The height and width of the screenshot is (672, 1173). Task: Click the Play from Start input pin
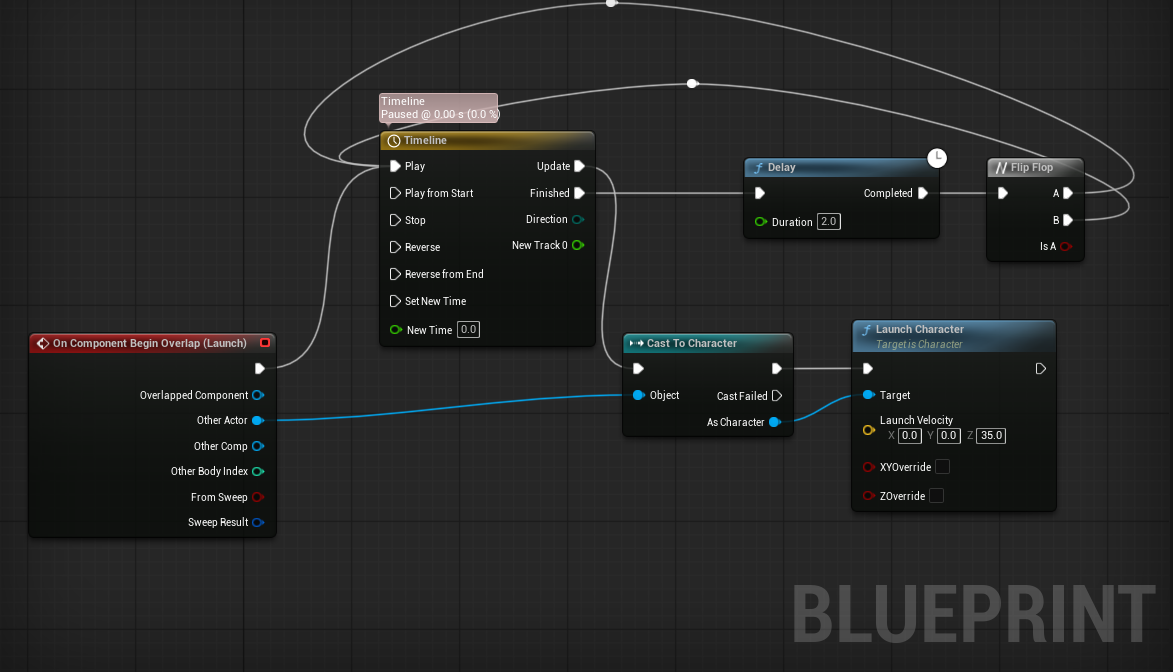[395, 193]
